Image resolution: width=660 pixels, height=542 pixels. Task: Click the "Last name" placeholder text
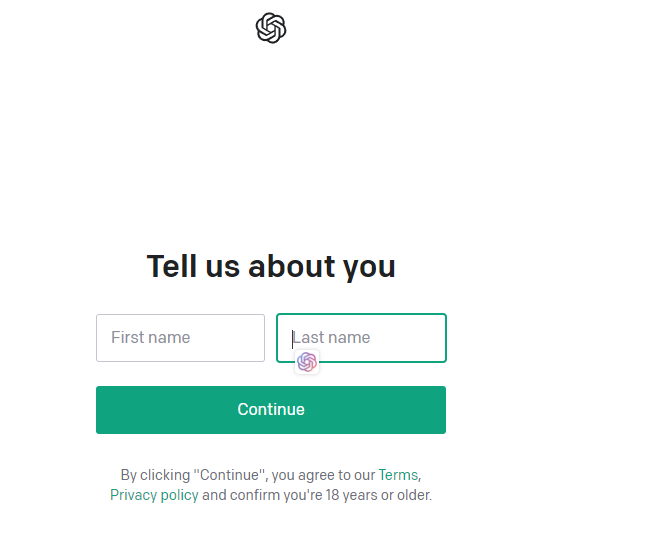tap(332, 338)
